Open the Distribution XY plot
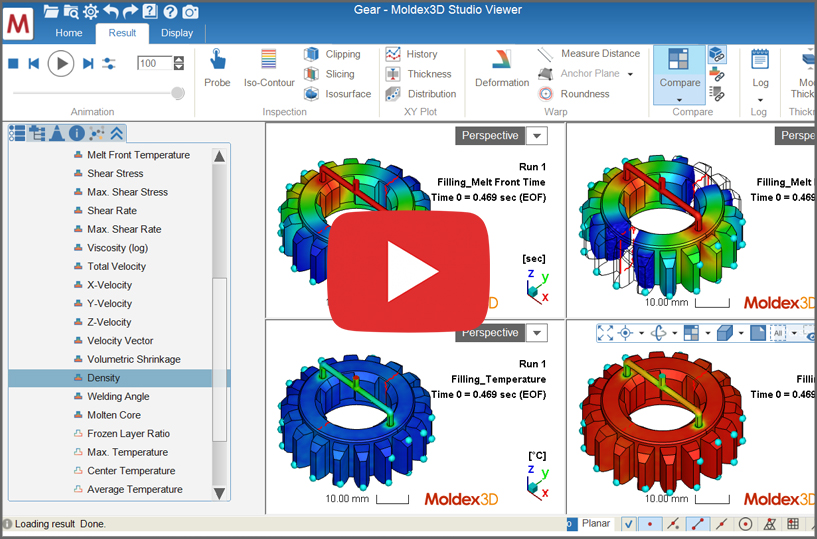 [x=420, y=94]
